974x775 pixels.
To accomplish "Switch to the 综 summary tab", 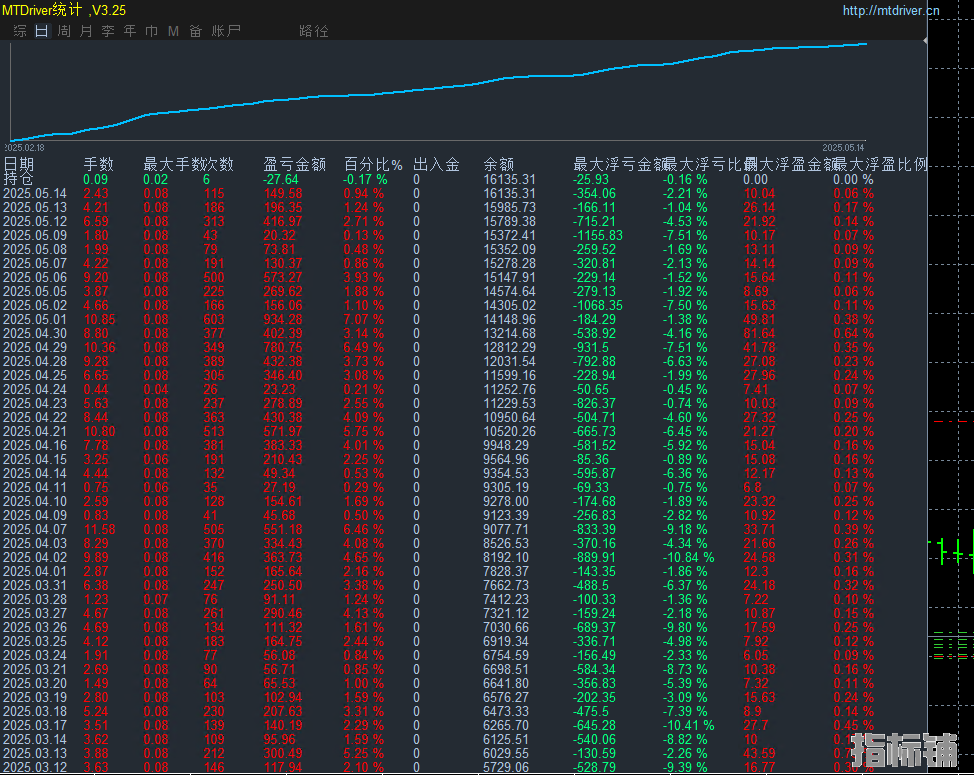I will [x=20, y=30].
